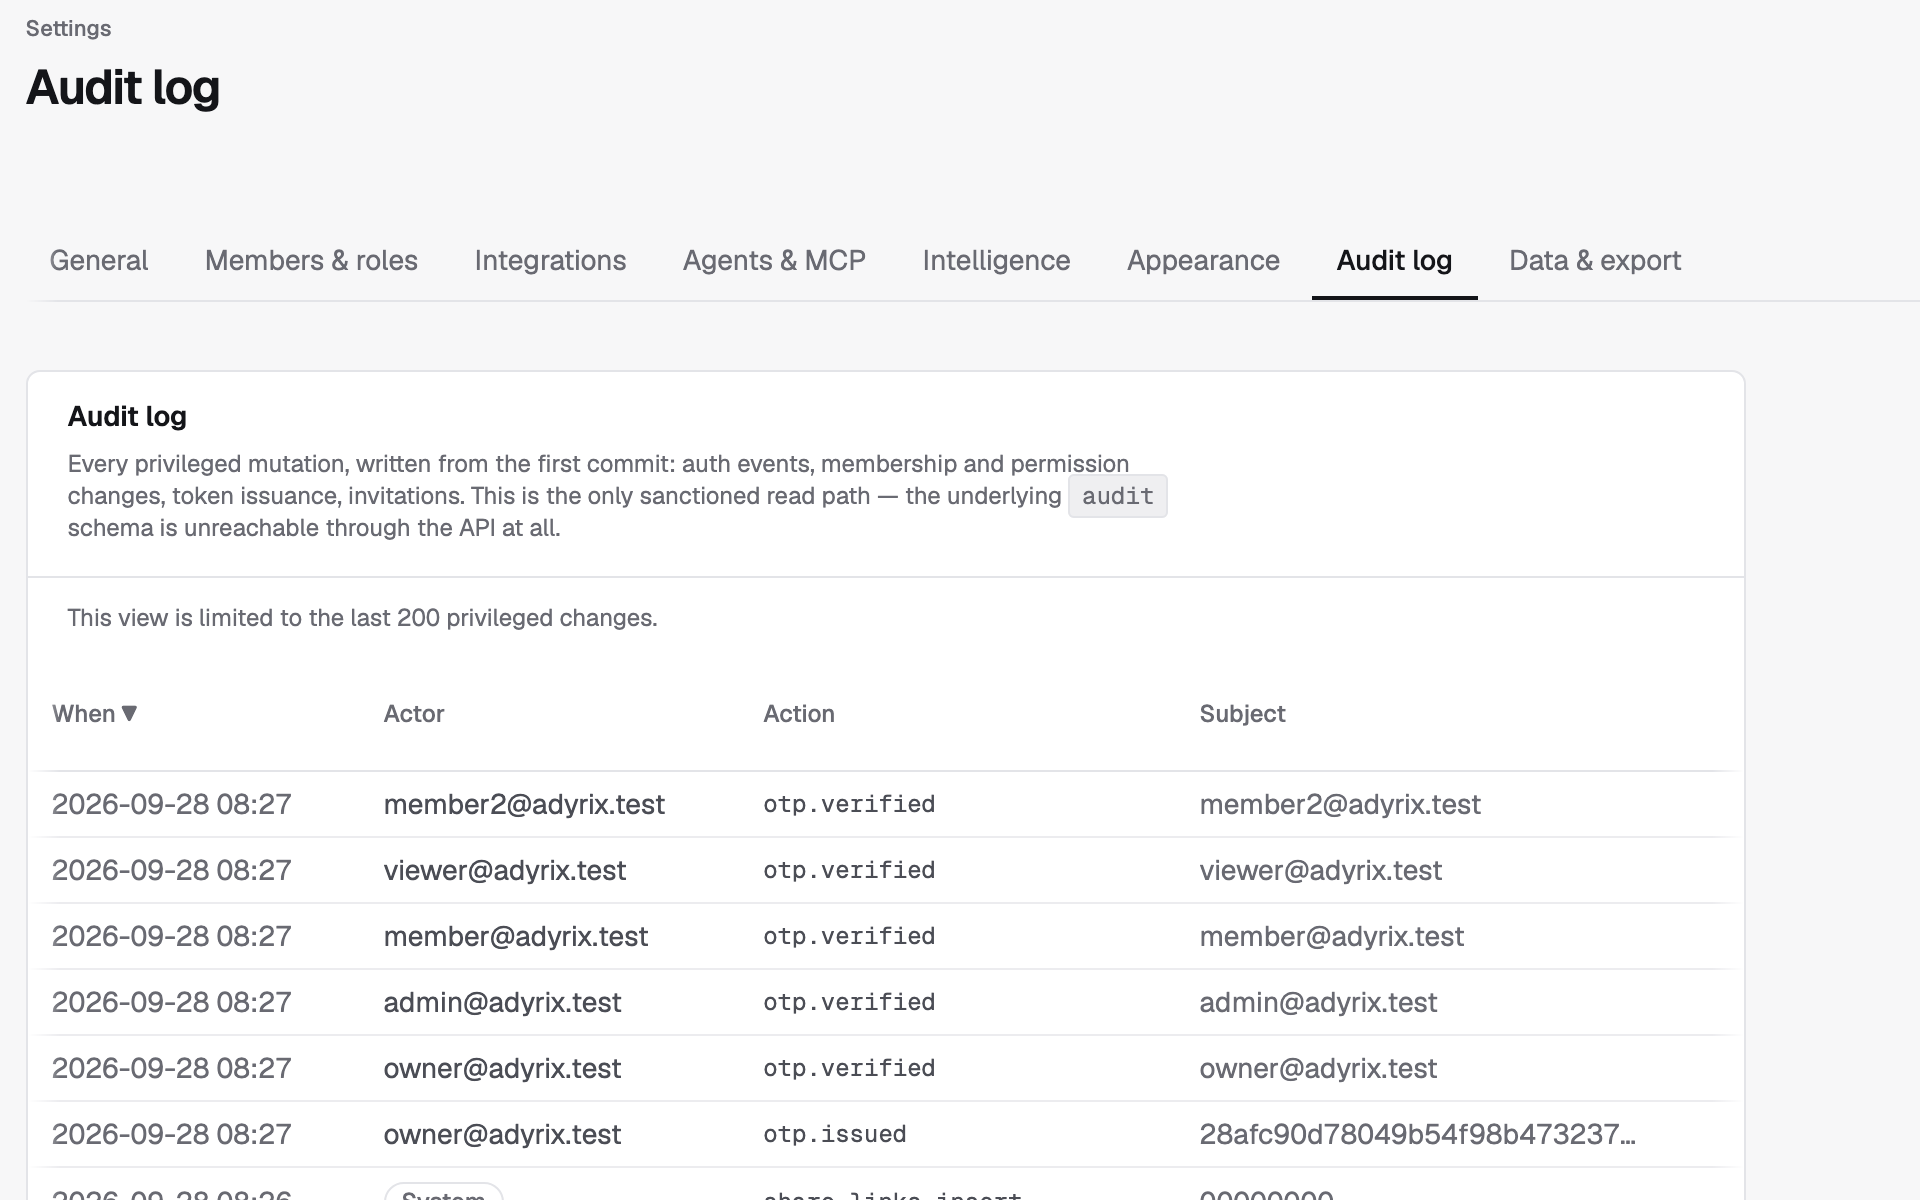Go to Agents & MCP tab
The height and width of the screenshot is (1200, 1920).
774,260
